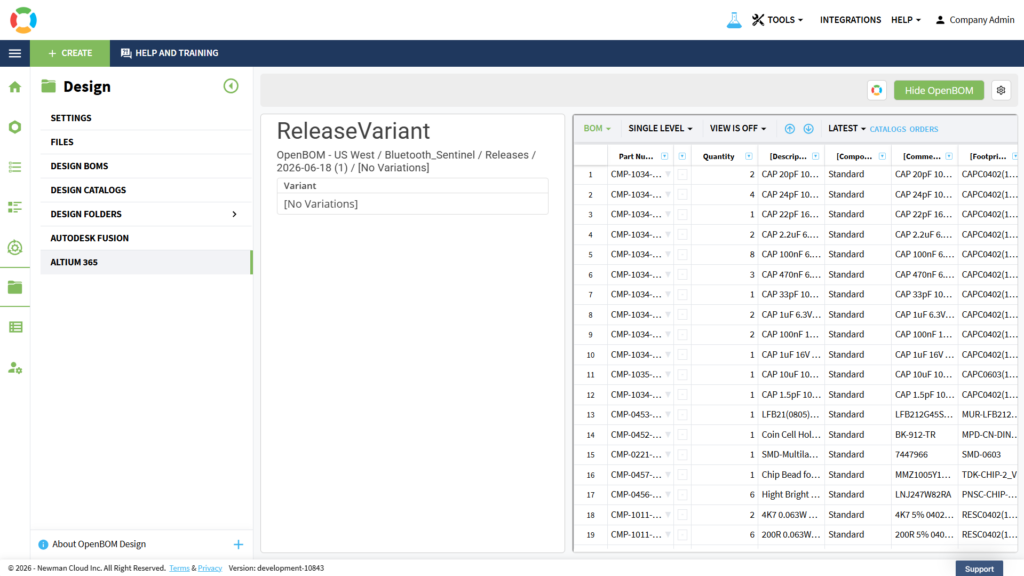This screenshot has height=576, width=1024.
Task: Click the CAP 10uF description cell in row 11
Action: pyautogui.click(x=790, y=375)
